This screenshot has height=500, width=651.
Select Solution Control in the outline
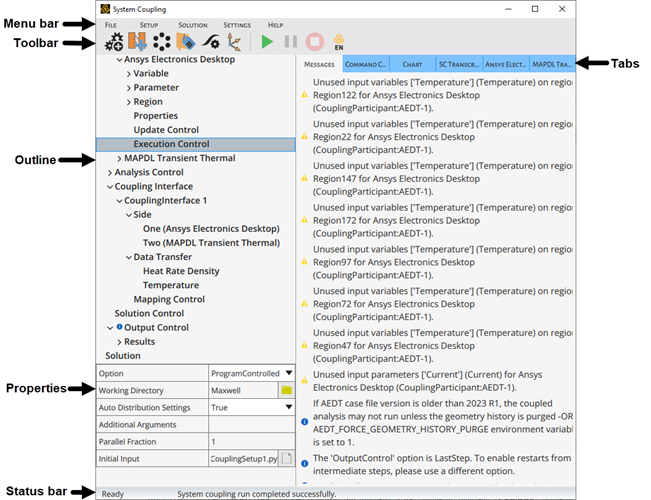click(149, 314)
